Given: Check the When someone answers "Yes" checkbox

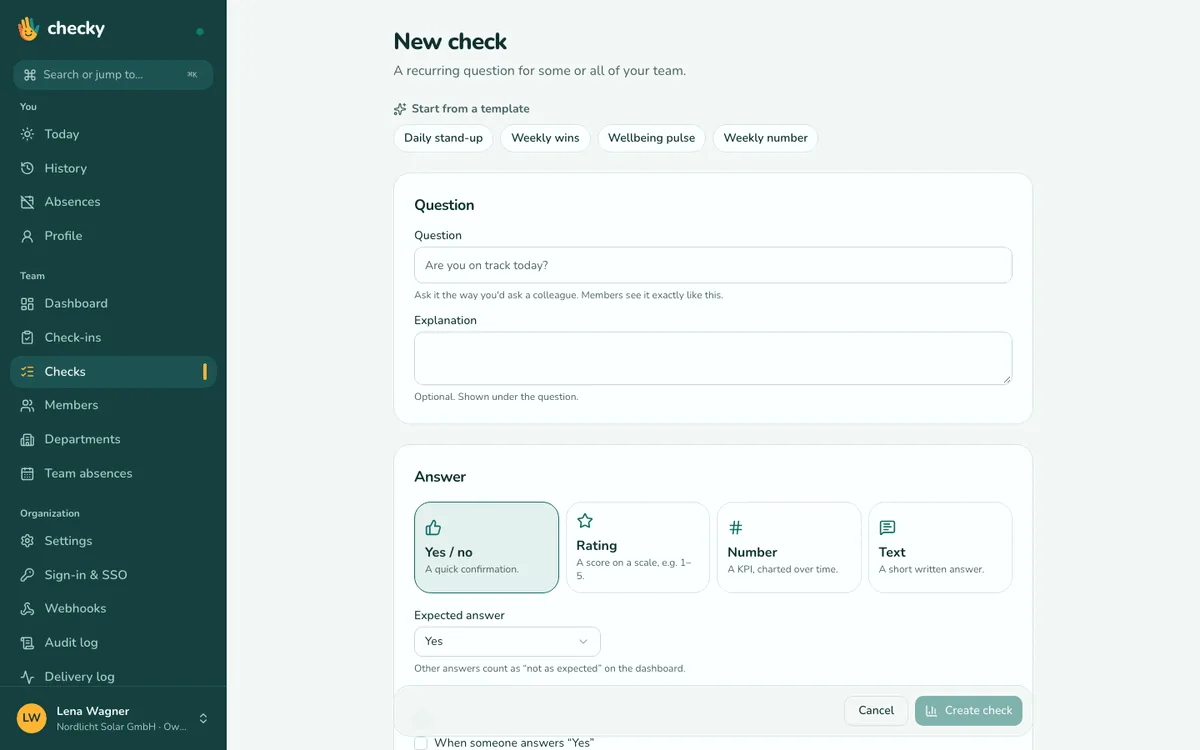Looking at the screenshot, I should pos(421,743).
